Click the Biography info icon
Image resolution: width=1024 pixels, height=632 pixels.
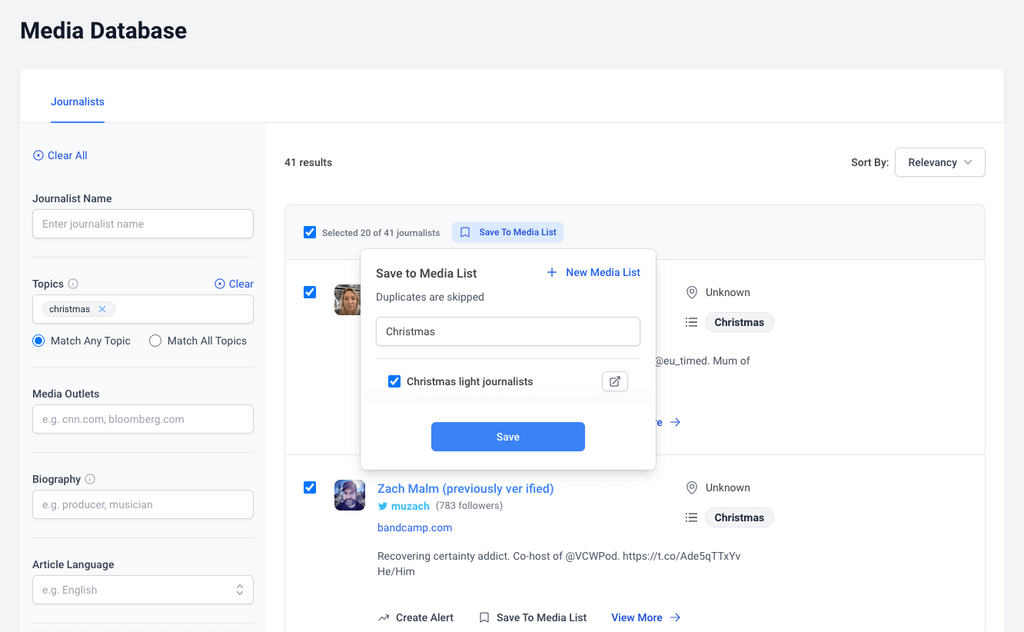(90, 479)
